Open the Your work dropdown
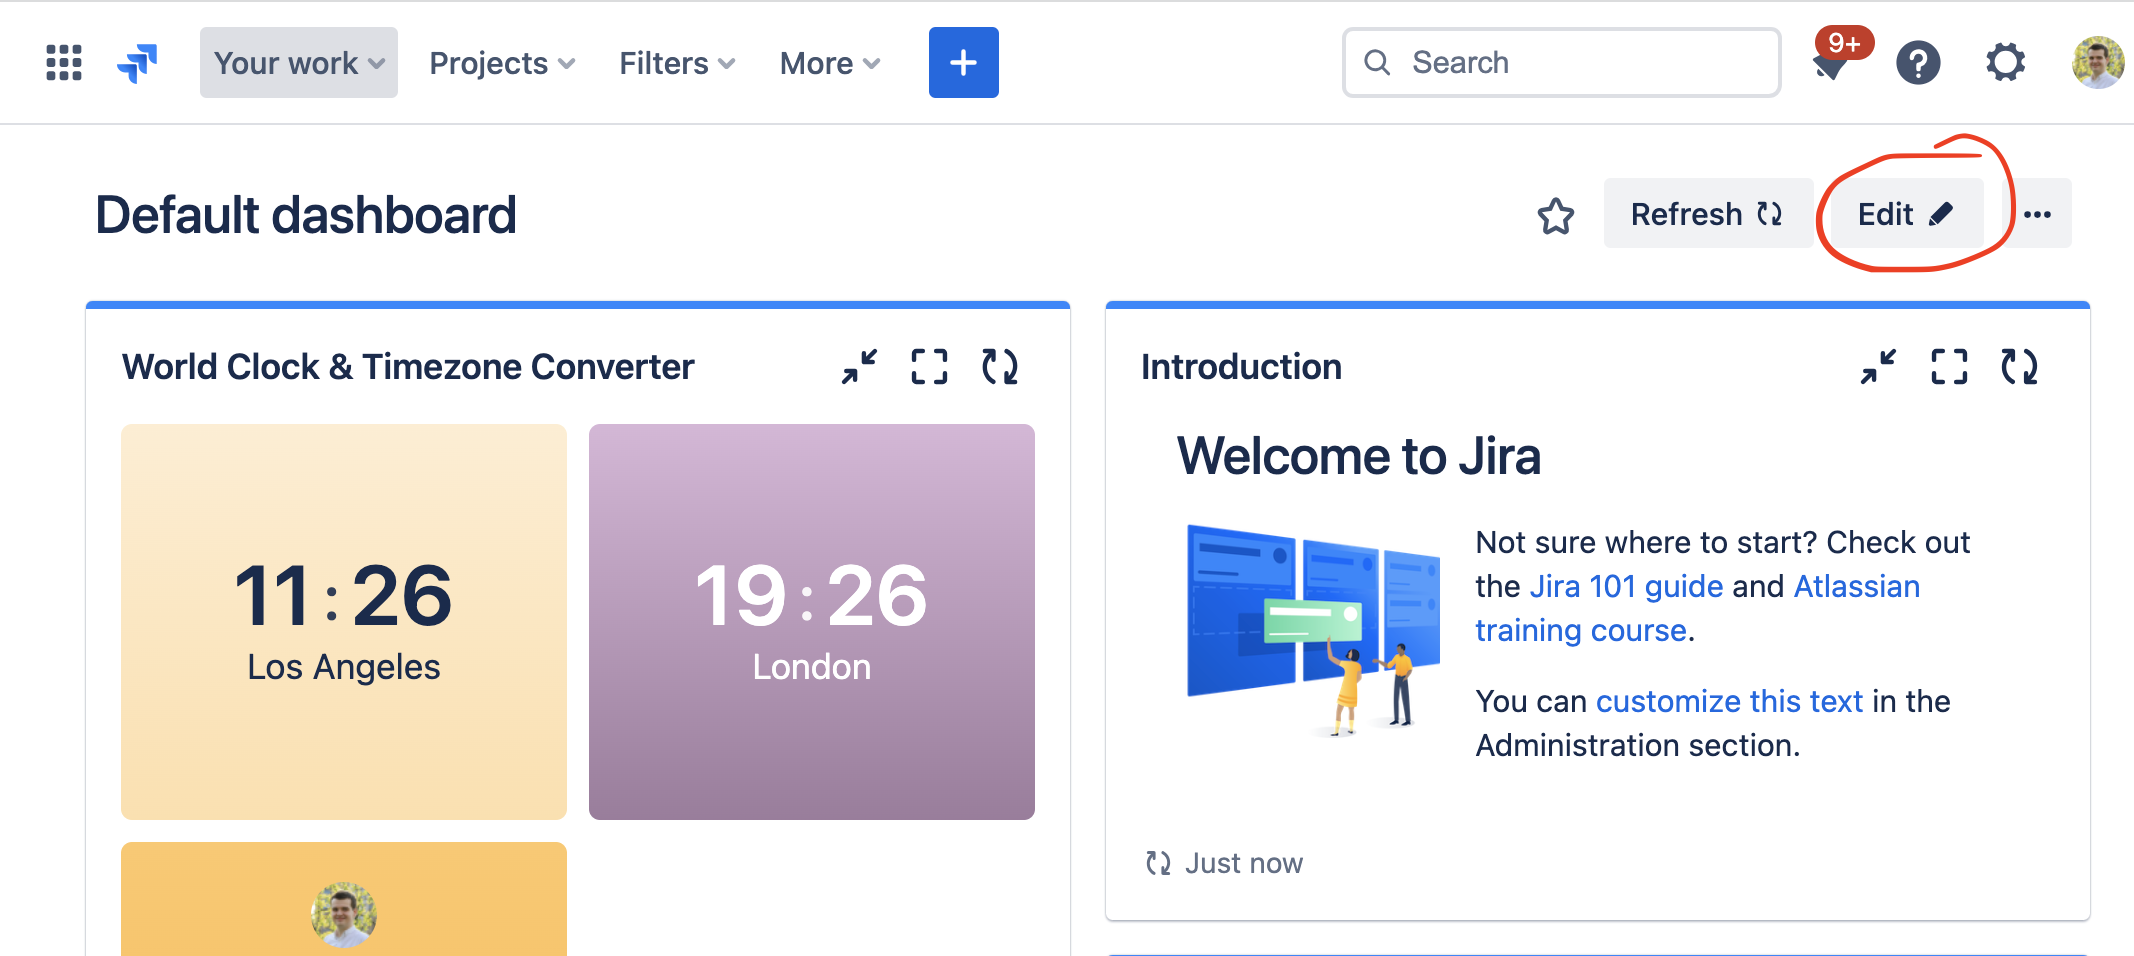This screenshot has width=2134, height=956. click(299, 63)
